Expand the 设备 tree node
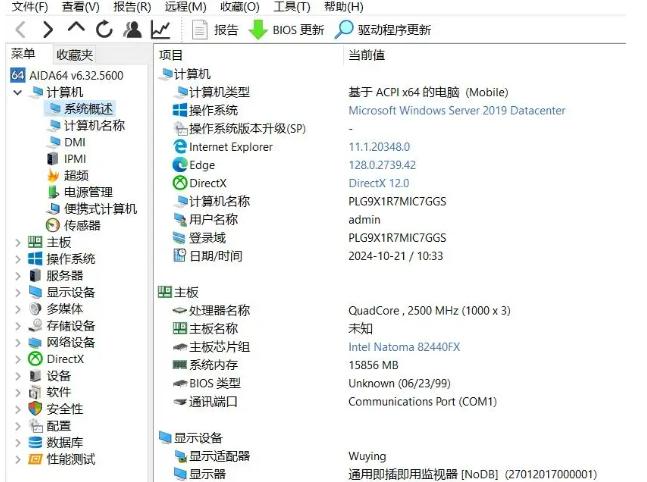The width and height of the screenshot is (647, 482). (18, 376)
